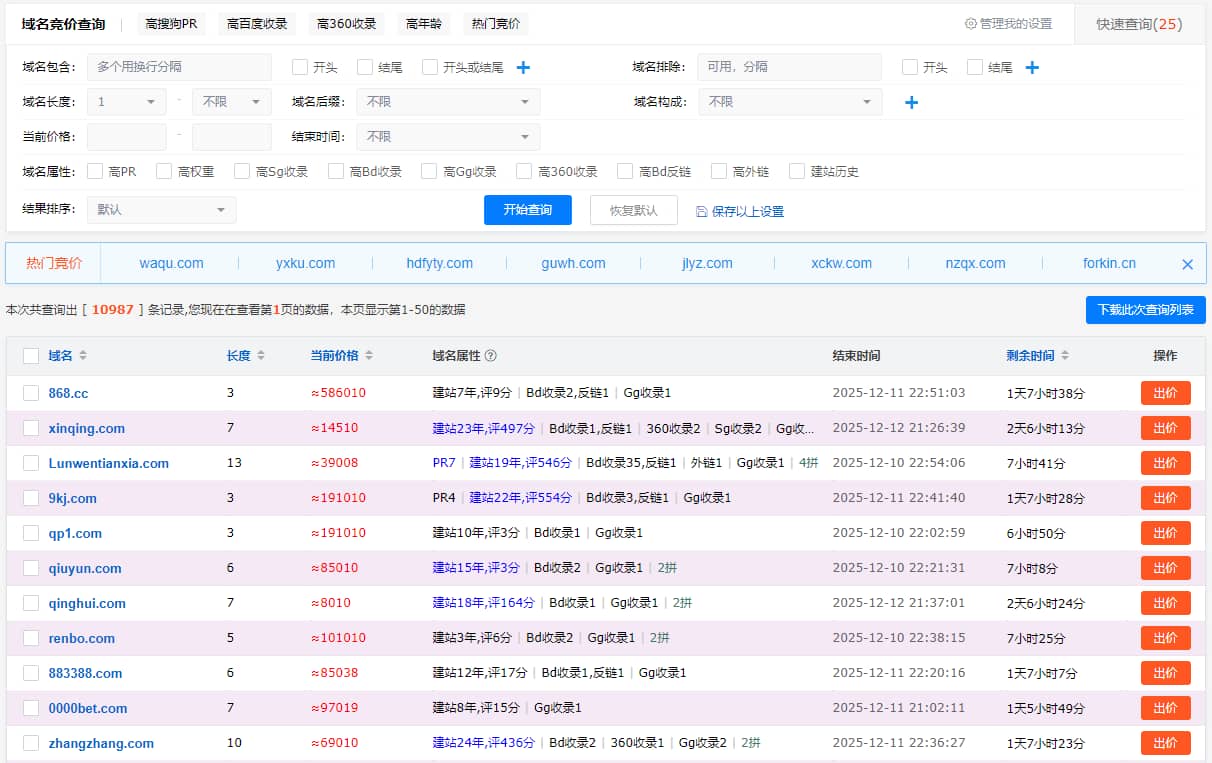Click the blue plus beside 开头或结尾
The width and height of the screenshot is (1212, 763).
pyautogui.click(x=523, y=67)
